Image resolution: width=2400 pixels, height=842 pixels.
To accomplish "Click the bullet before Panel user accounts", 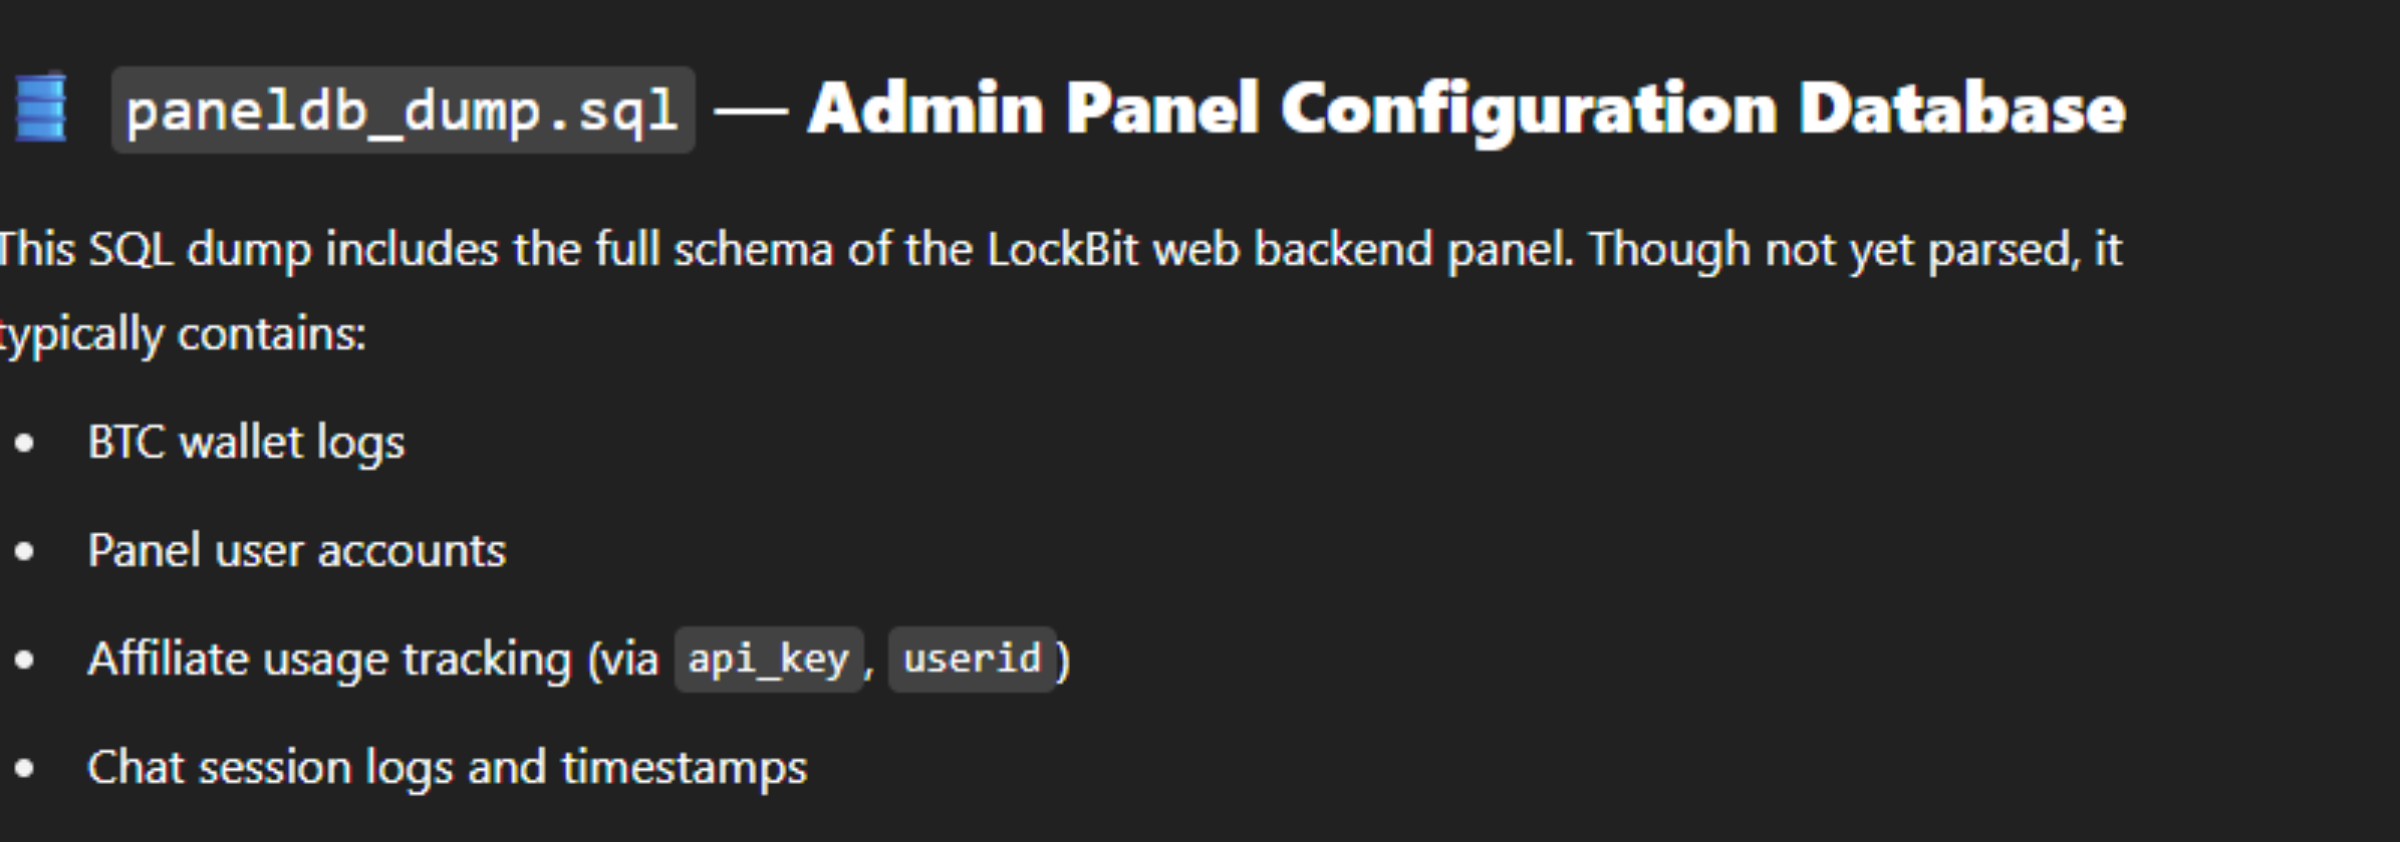I will pyautogui.click(x=25, y=551).
